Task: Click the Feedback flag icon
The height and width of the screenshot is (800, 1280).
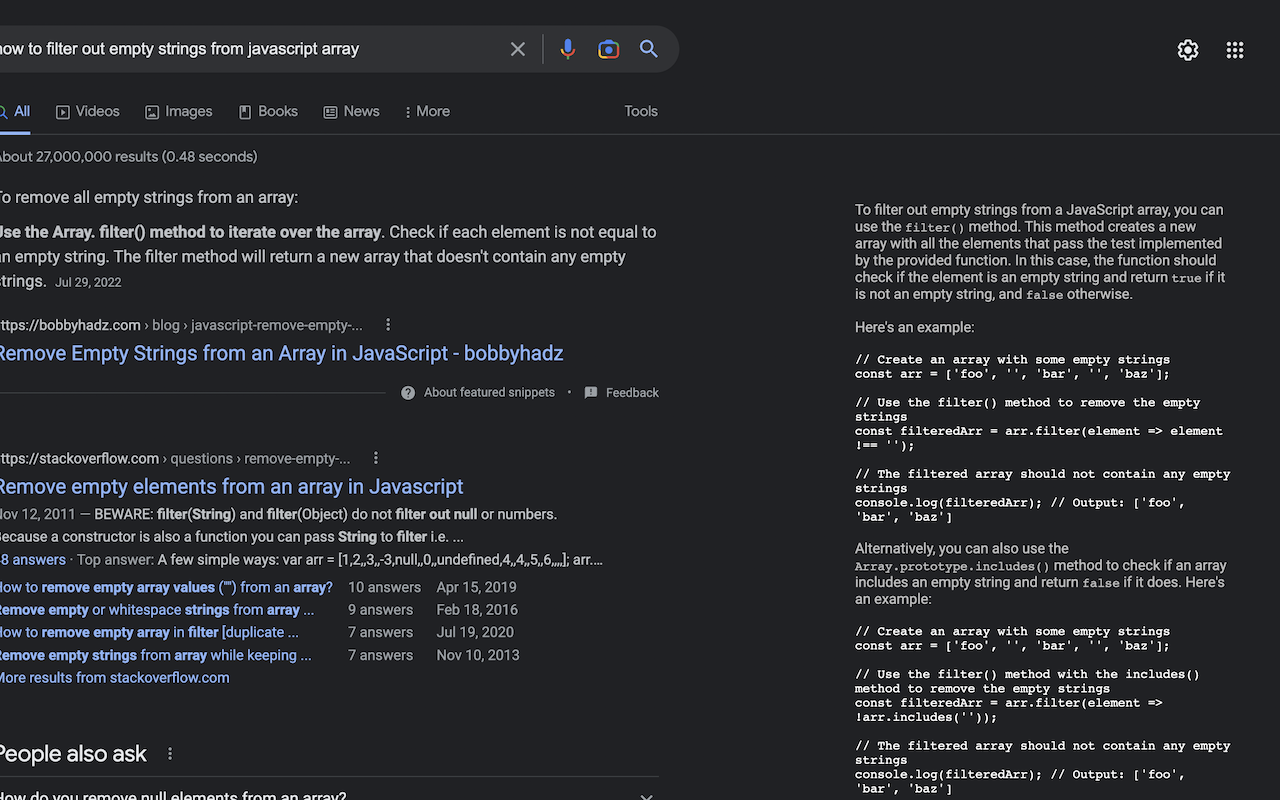Action: tap(591, 393)
